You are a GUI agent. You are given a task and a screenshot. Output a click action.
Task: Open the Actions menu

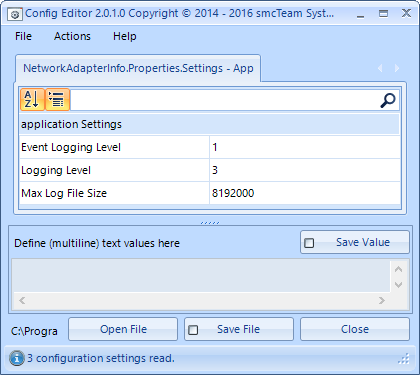point(72,36)
